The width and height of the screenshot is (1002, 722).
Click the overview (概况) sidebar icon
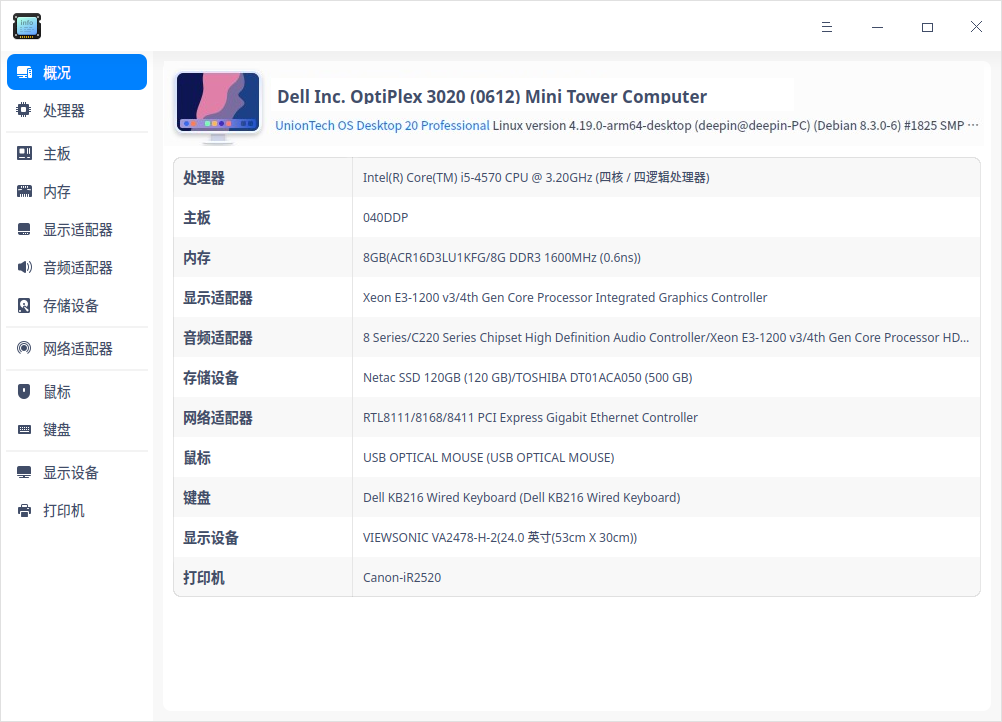click(24, 72)
